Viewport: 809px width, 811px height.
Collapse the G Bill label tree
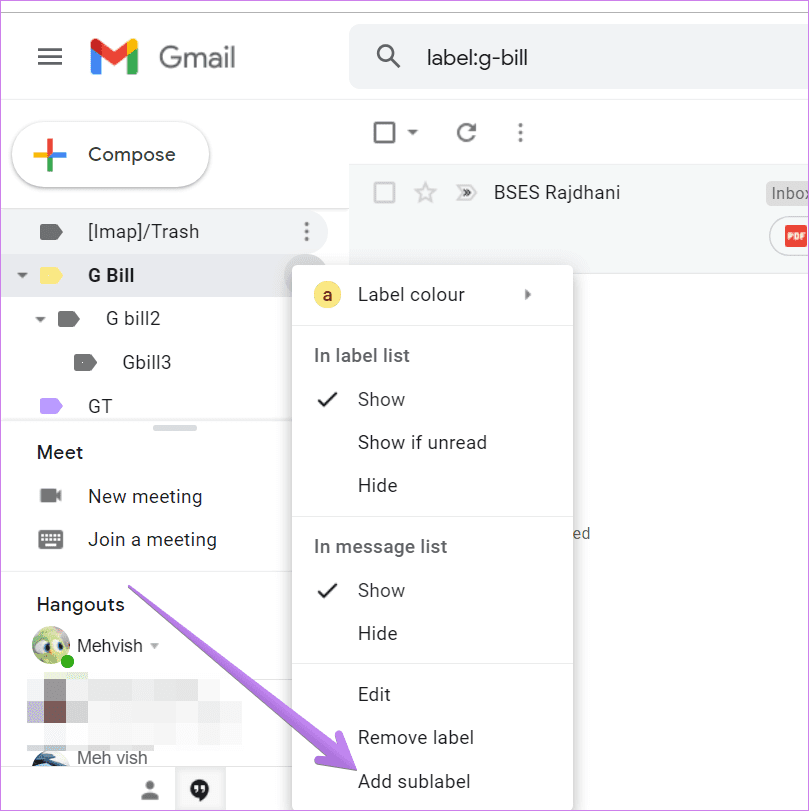[23, 276]
